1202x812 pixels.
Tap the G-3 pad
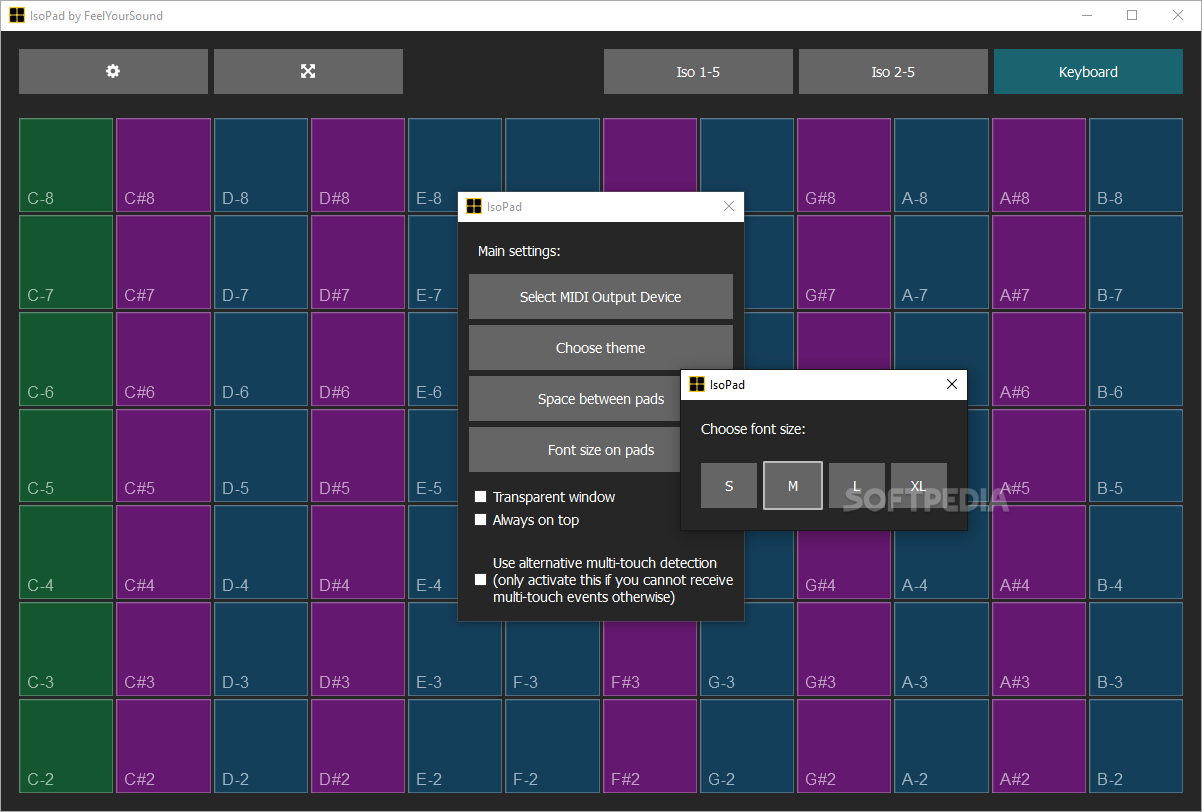[747, 650]
